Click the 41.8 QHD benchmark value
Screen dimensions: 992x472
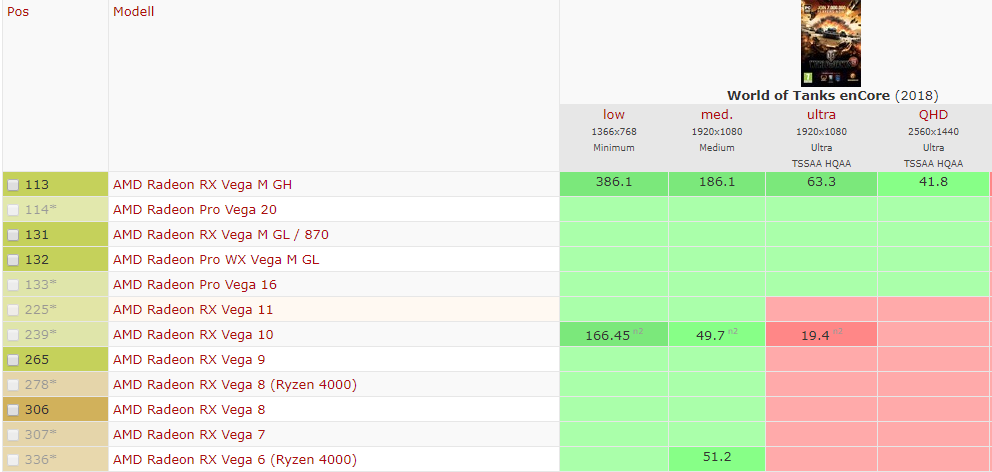(933, 182)
